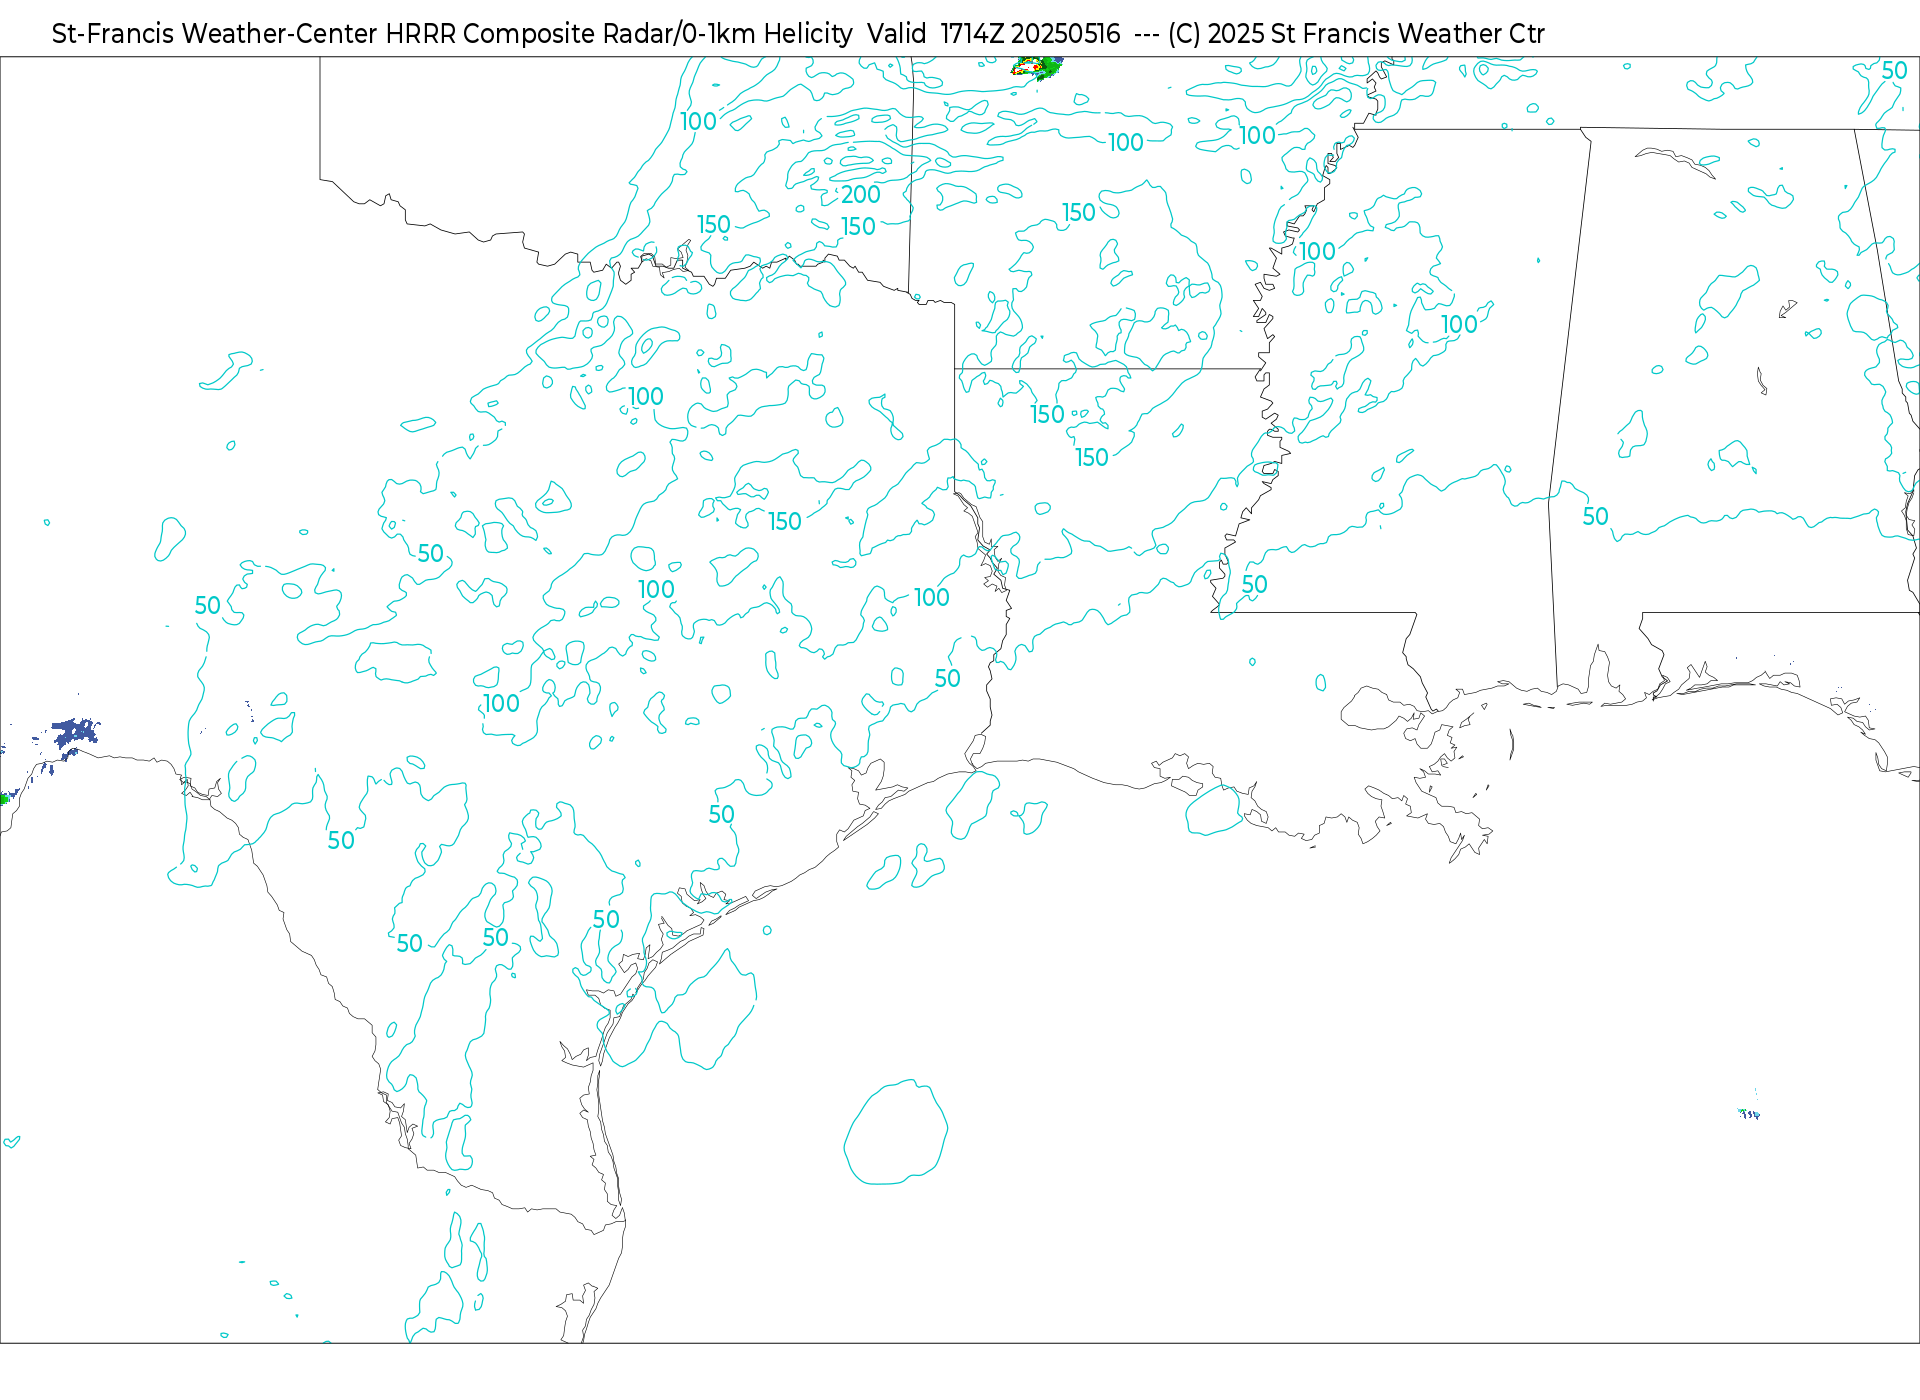The image size is (1920, 1400).
Task: Click the "(C) 2025 St Francis Weather Ctr" text
Action: coord(1356,34)
